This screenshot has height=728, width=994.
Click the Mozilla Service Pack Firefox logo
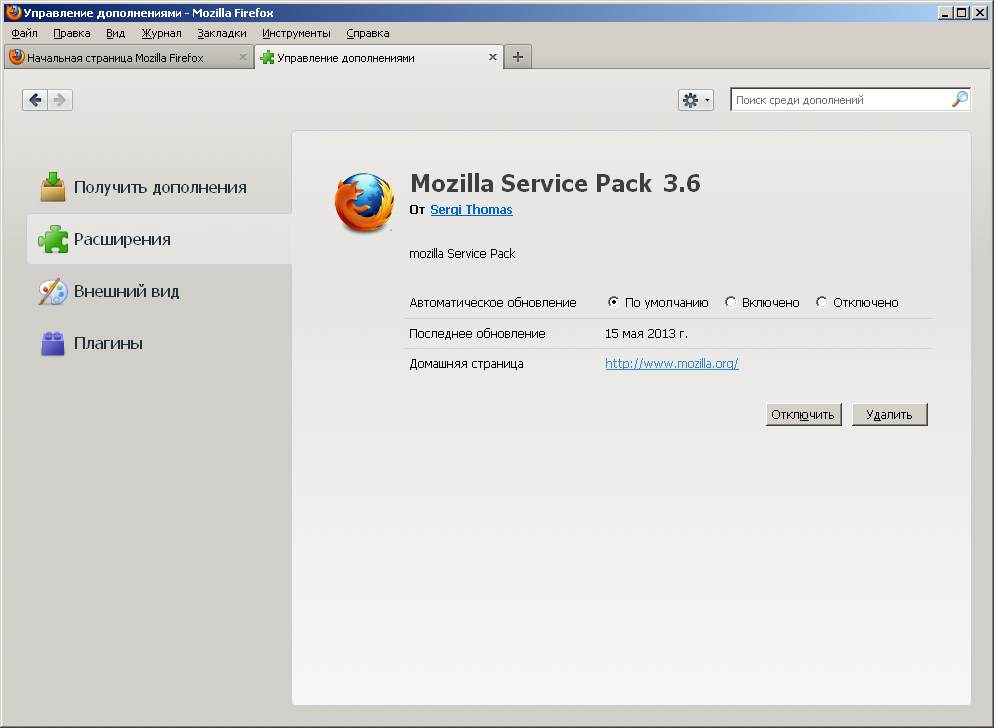(364, 202)
